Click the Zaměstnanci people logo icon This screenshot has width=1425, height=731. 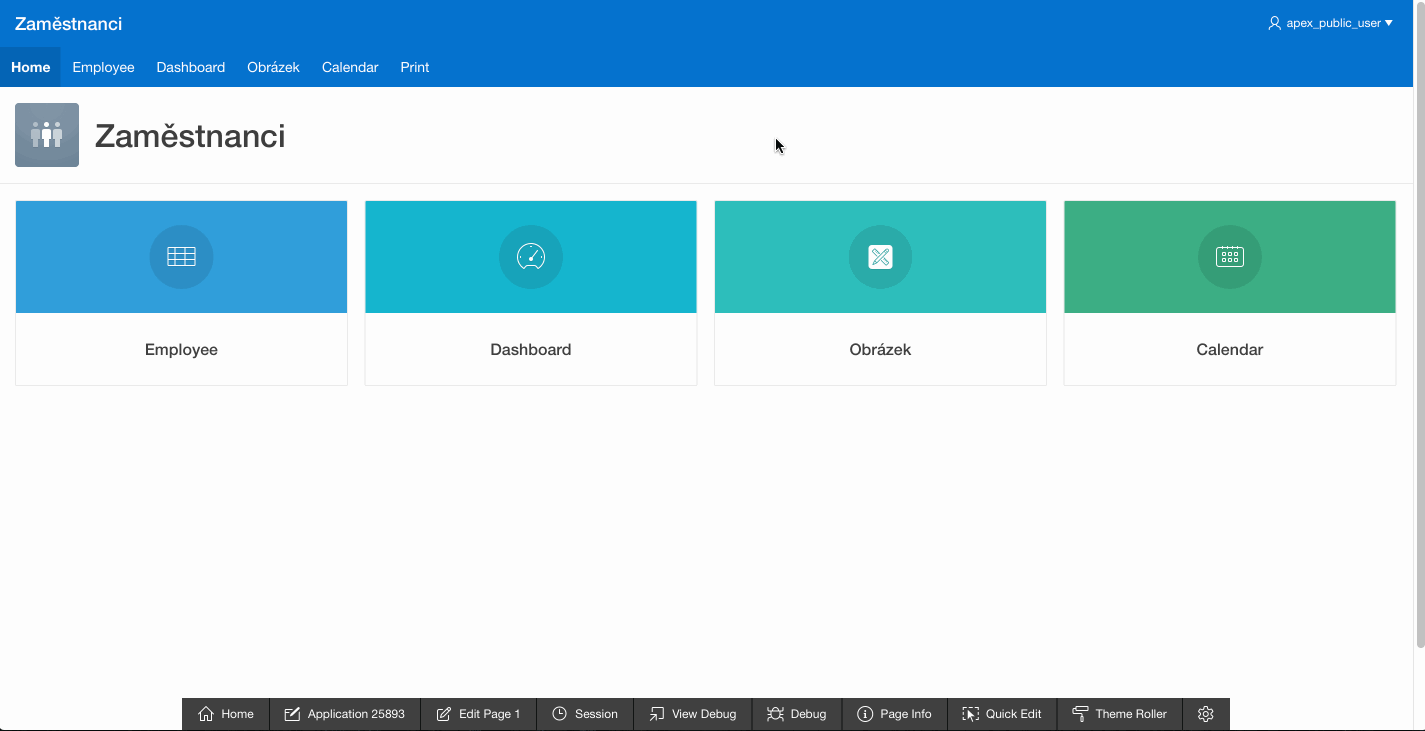pyautogui.click(x=47, y=135)
